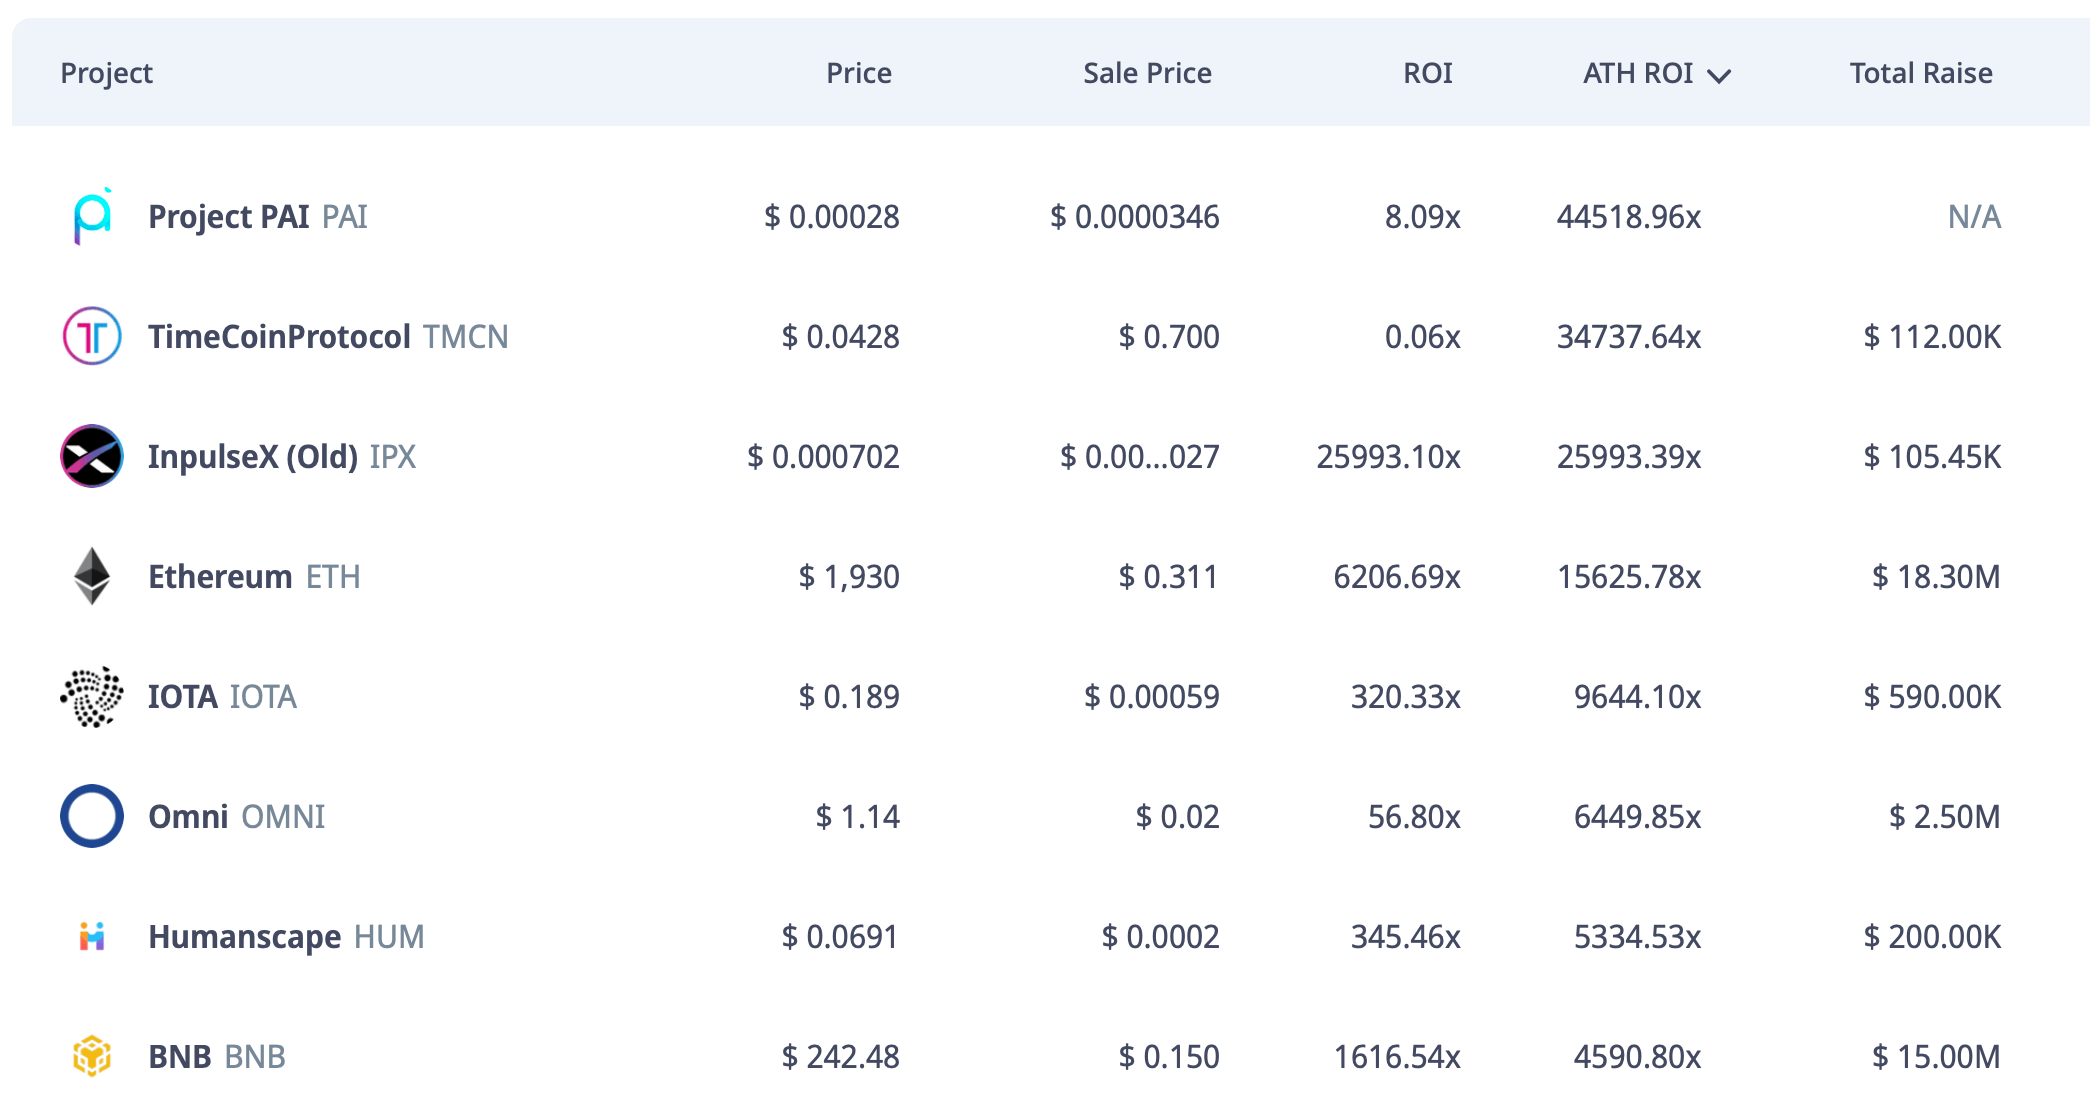
Task: Sort by Total Raise column header
Action: click(1920, 73)
